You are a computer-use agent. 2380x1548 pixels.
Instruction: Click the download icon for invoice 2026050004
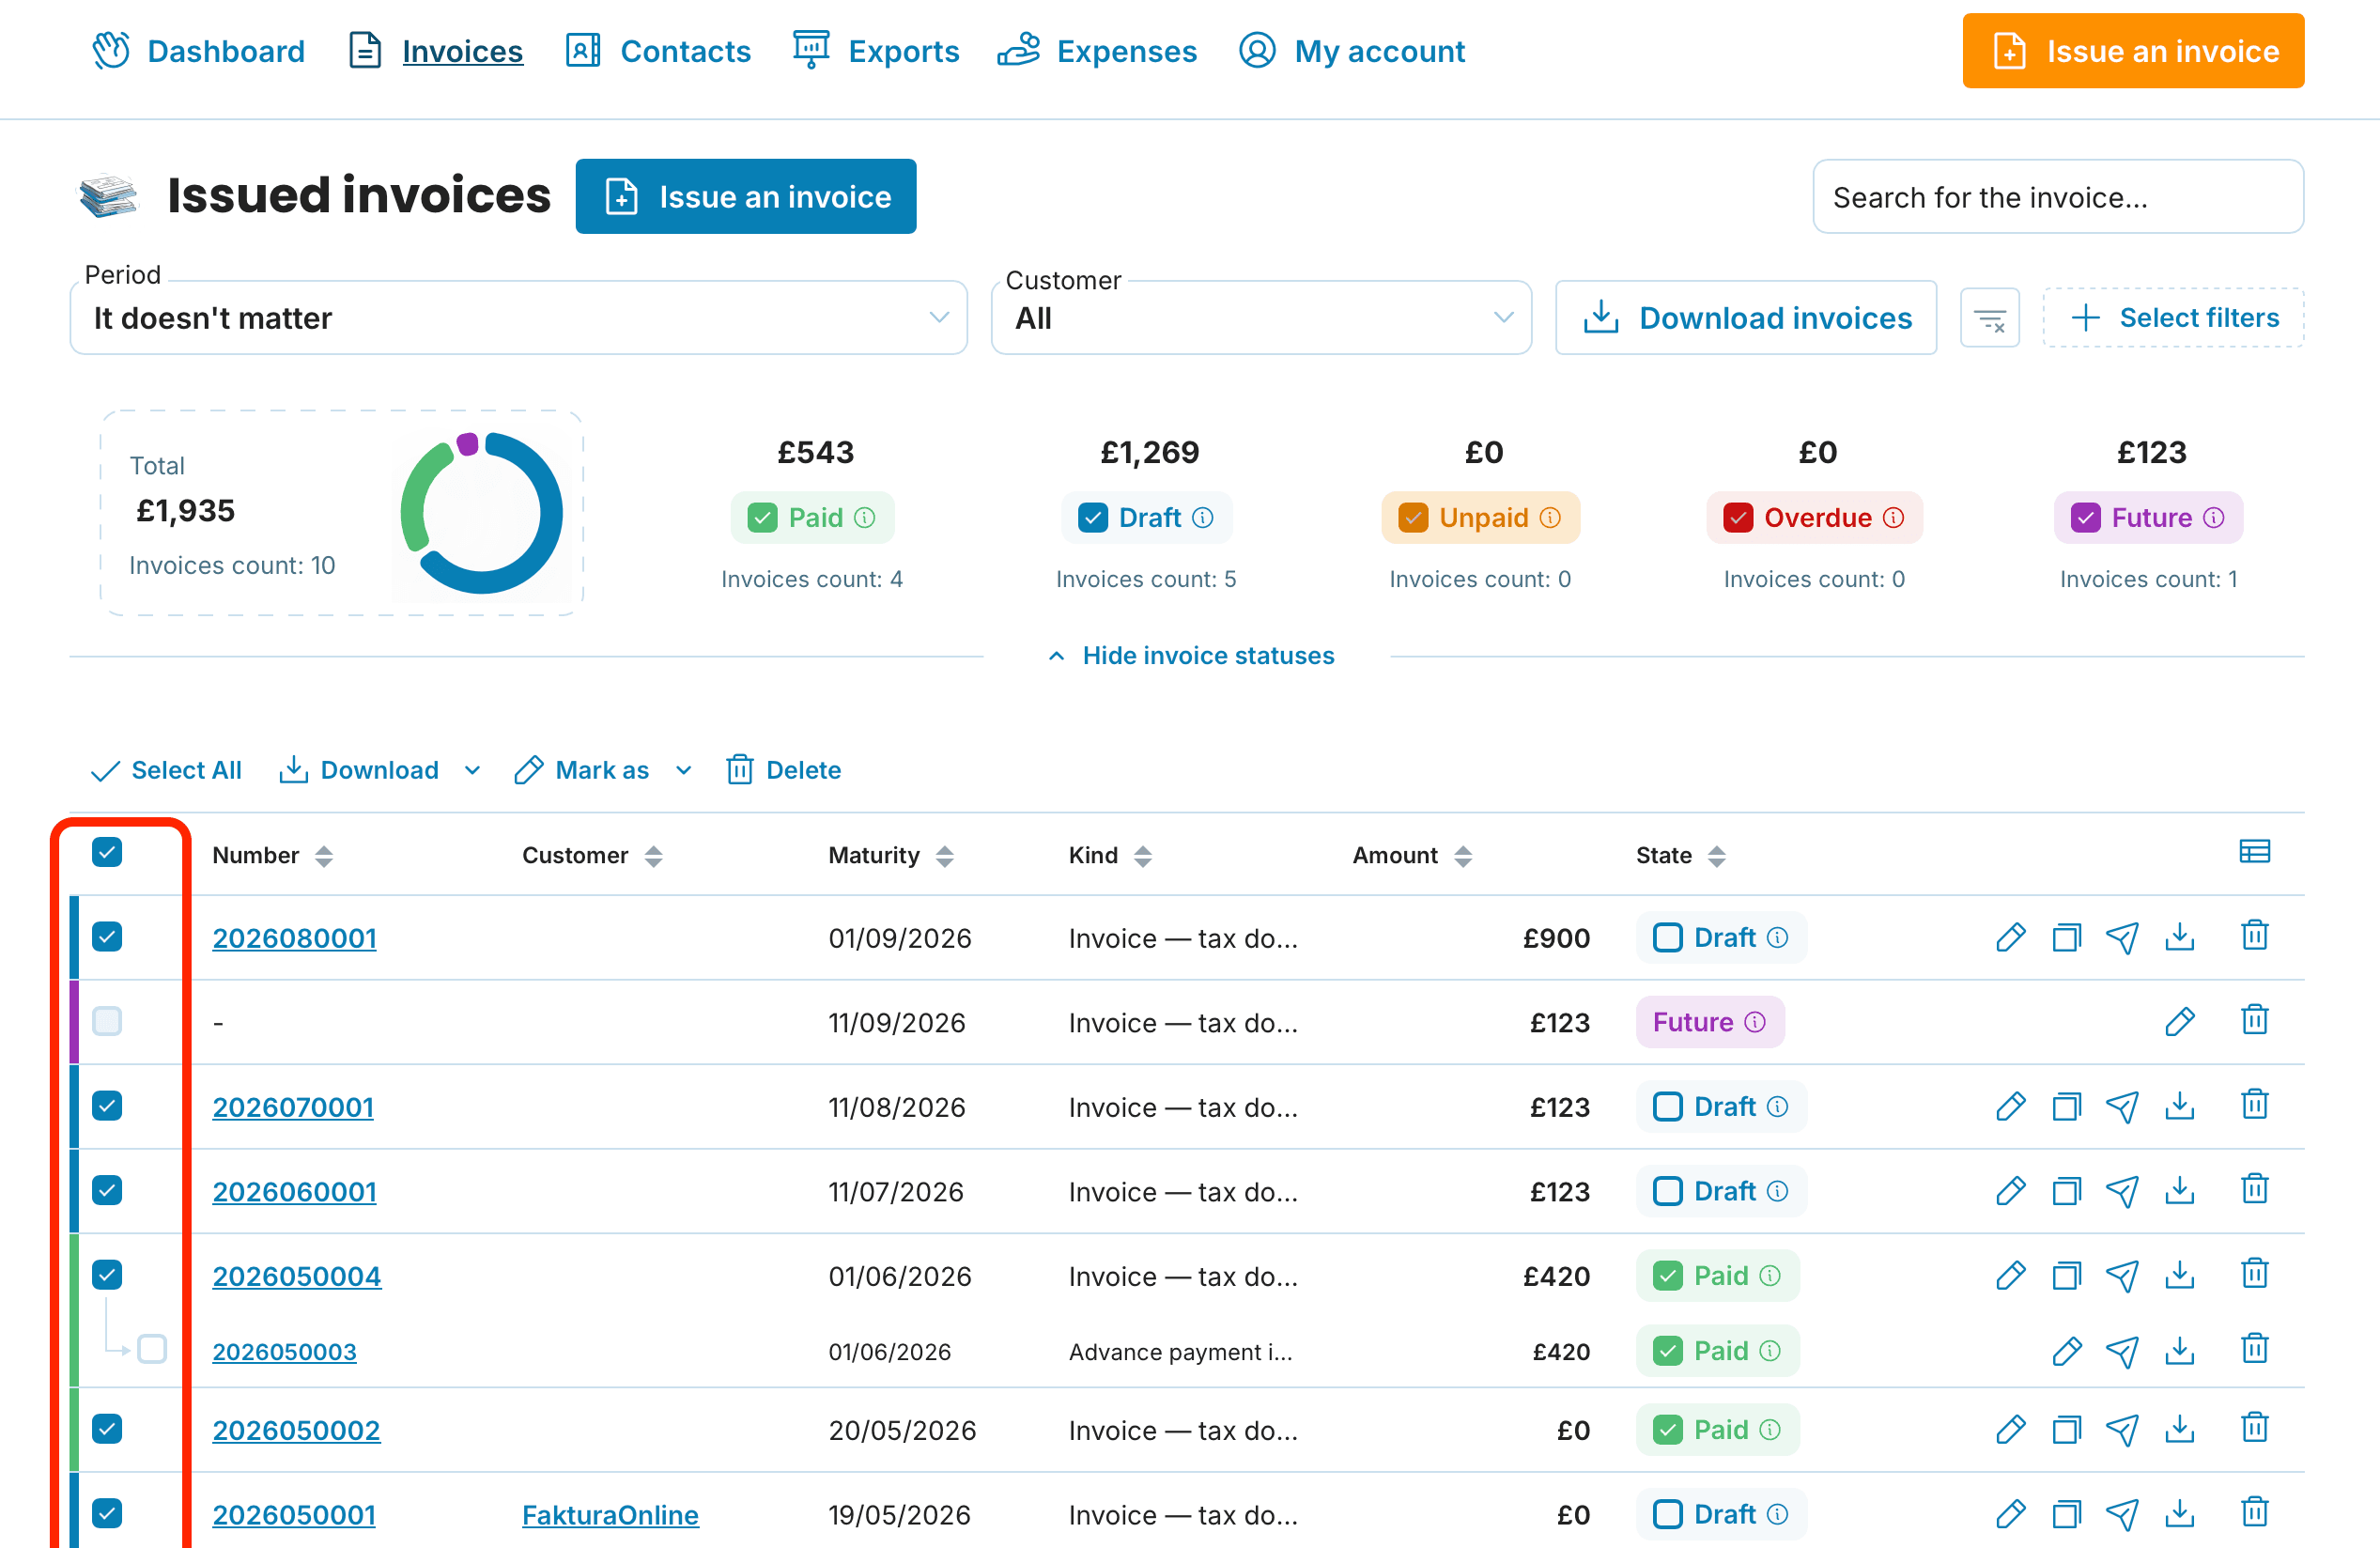(x=2179, y=1275)
